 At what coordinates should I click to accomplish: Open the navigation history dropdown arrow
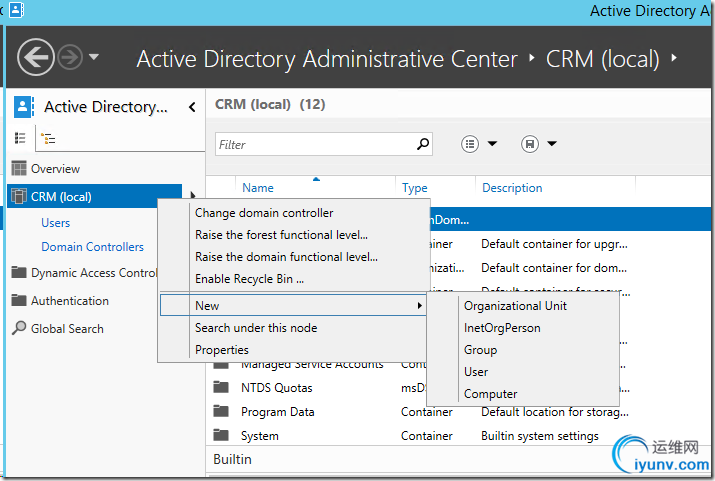coord(94,57)
